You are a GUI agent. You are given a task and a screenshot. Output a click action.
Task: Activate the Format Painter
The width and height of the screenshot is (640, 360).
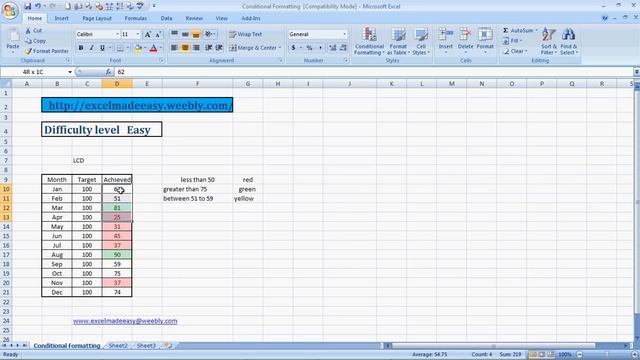(47, 51)
